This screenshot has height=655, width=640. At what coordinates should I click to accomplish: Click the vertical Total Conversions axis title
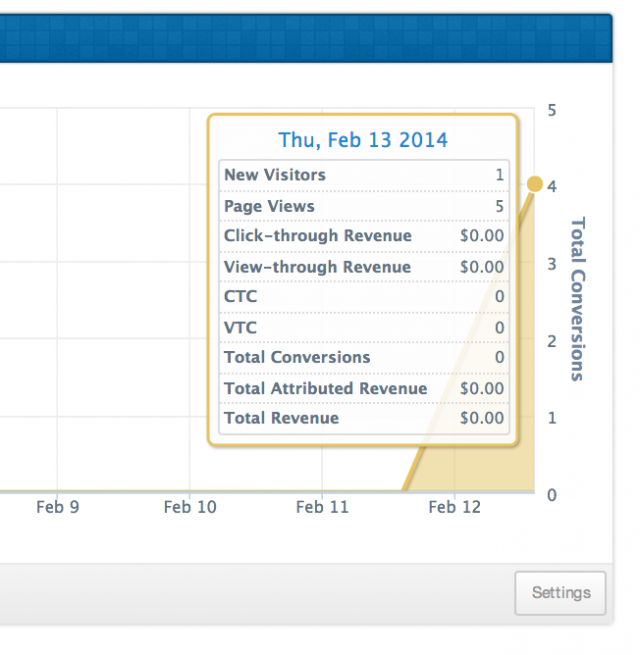pos(577,299)
